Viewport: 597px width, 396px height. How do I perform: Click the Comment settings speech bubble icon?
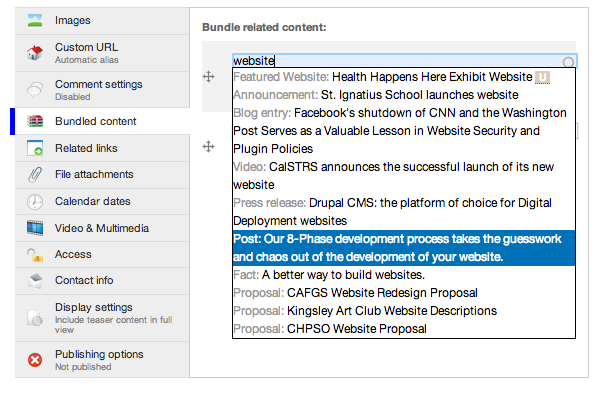(35, 89)
